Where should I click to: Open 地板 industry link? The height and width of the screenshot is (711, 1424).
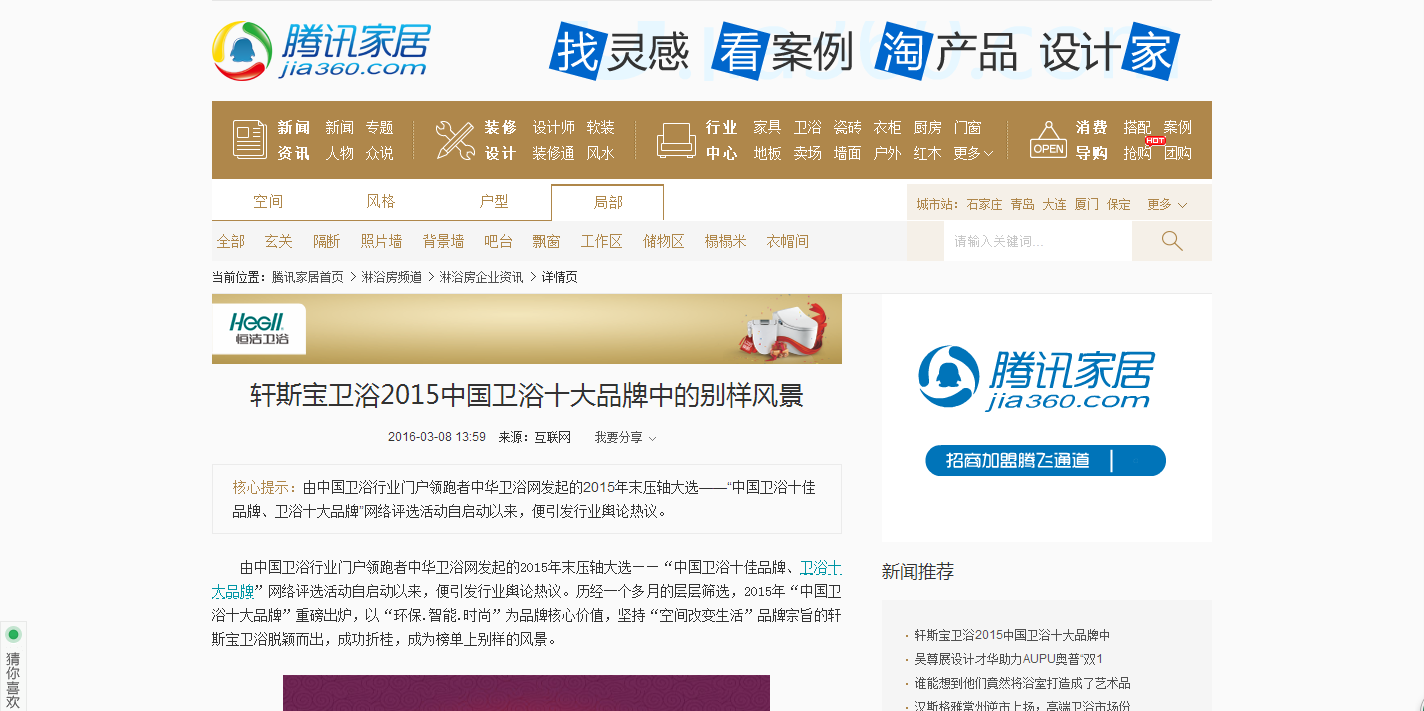(x=767, y=153)
